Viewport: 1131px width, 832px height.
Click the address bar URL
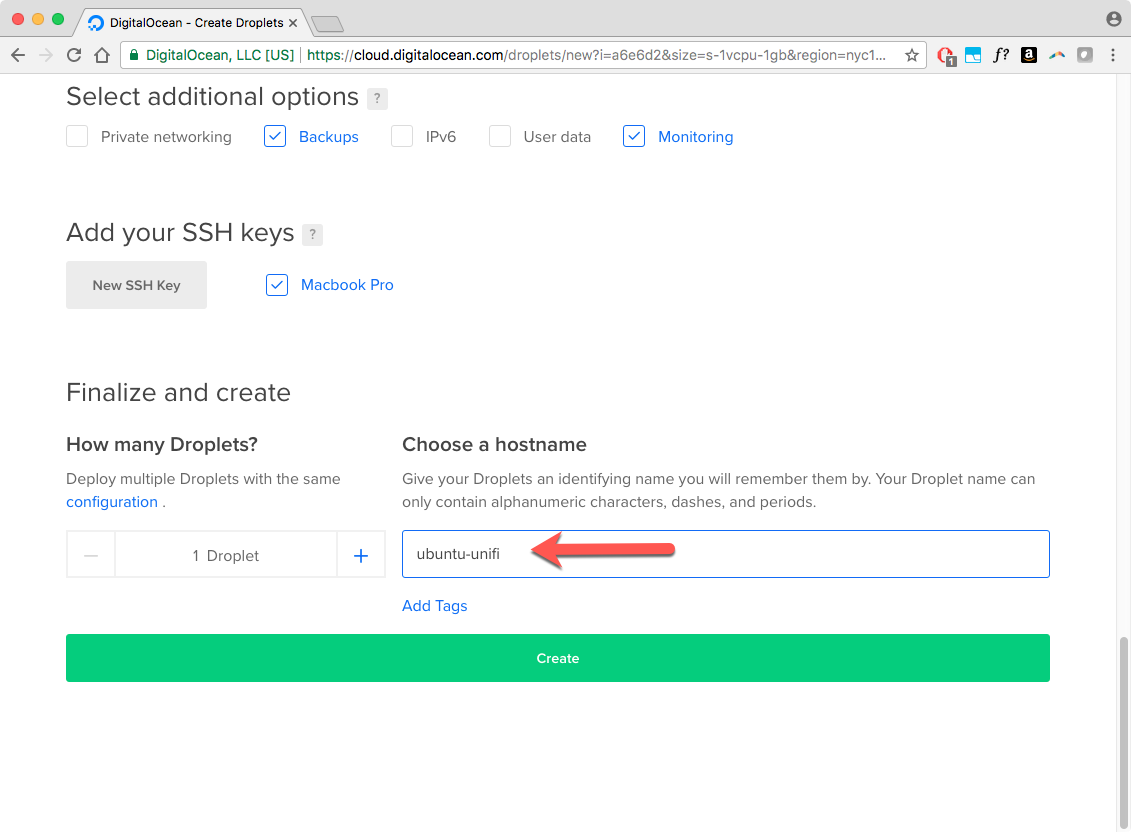596,55
